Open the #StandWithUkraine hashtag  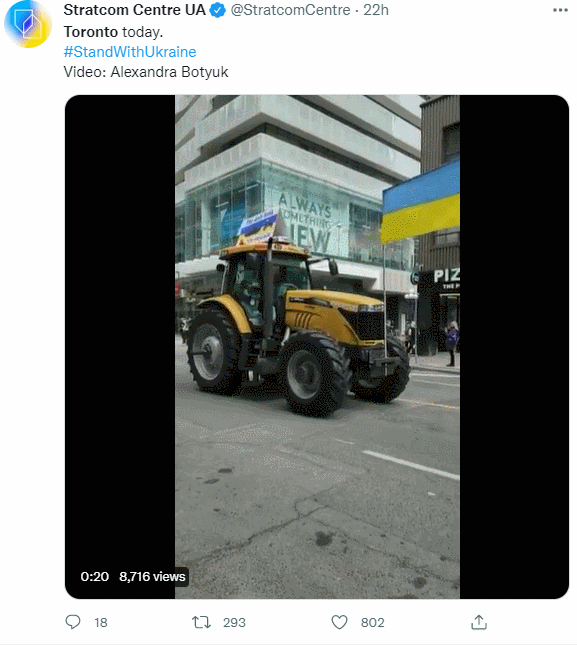[130, 52]
